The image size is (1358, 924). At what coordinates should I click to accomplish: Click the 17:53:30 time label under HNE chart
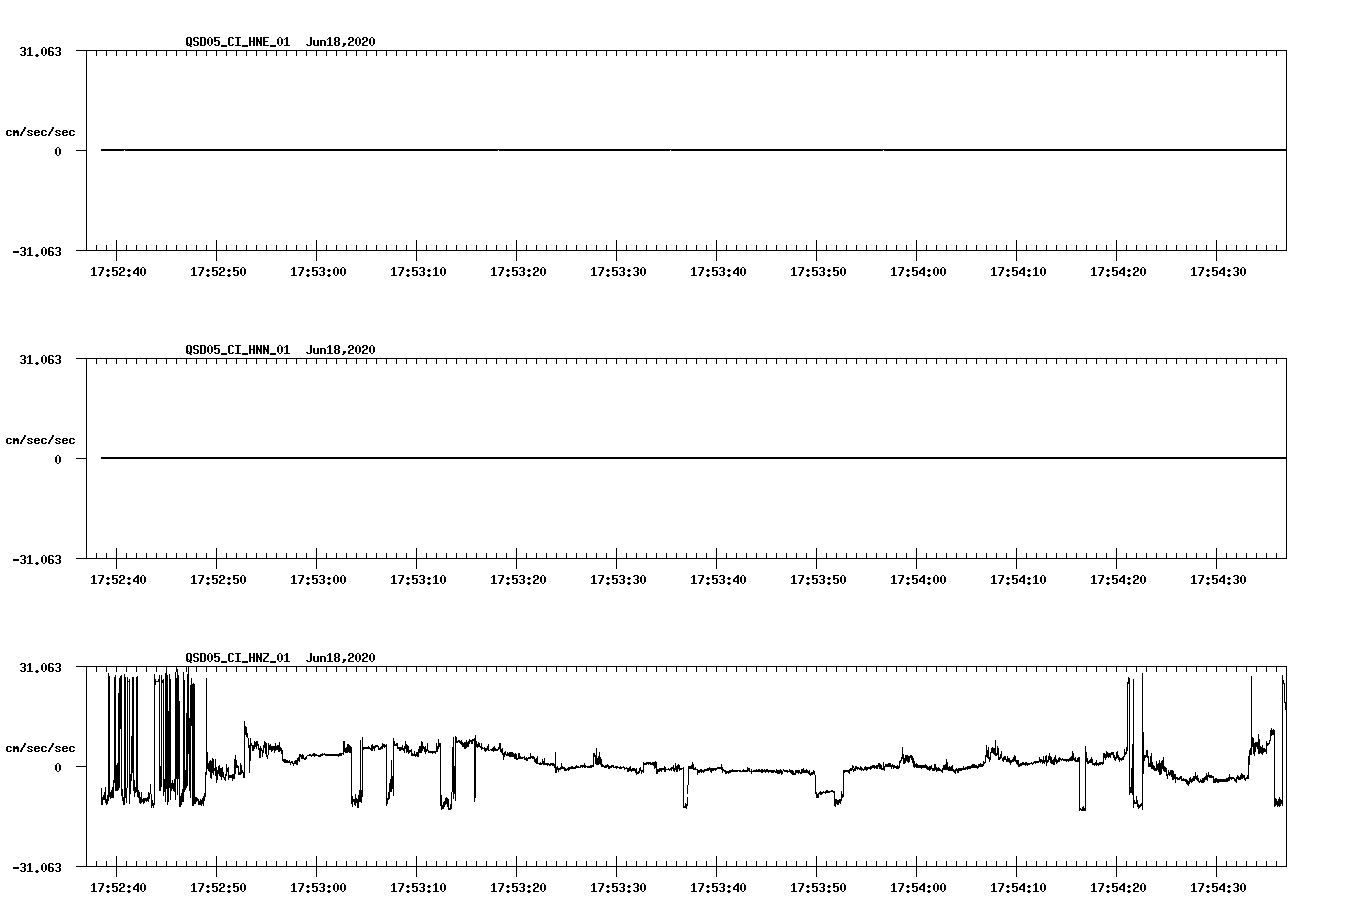tap(618, 272)
